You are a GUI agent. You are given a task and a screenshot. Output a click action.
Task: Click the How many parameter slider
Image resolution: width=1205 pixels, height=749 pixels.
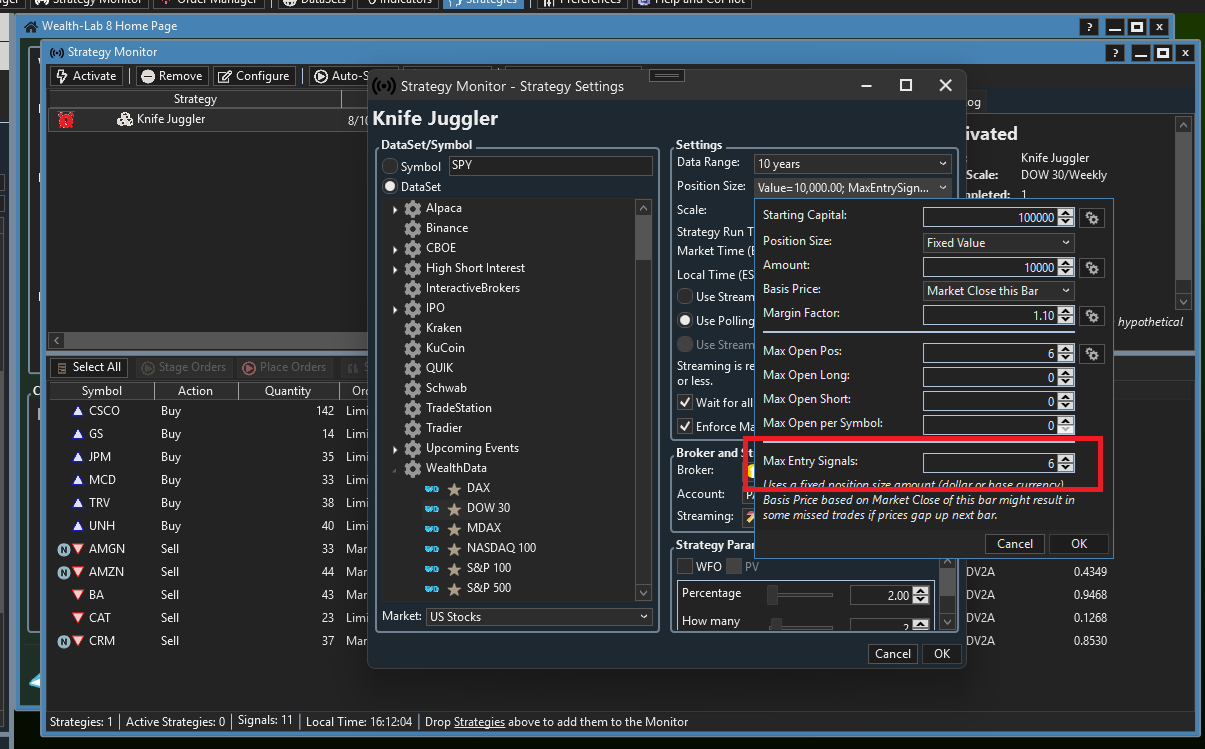[x=800, y=625]
